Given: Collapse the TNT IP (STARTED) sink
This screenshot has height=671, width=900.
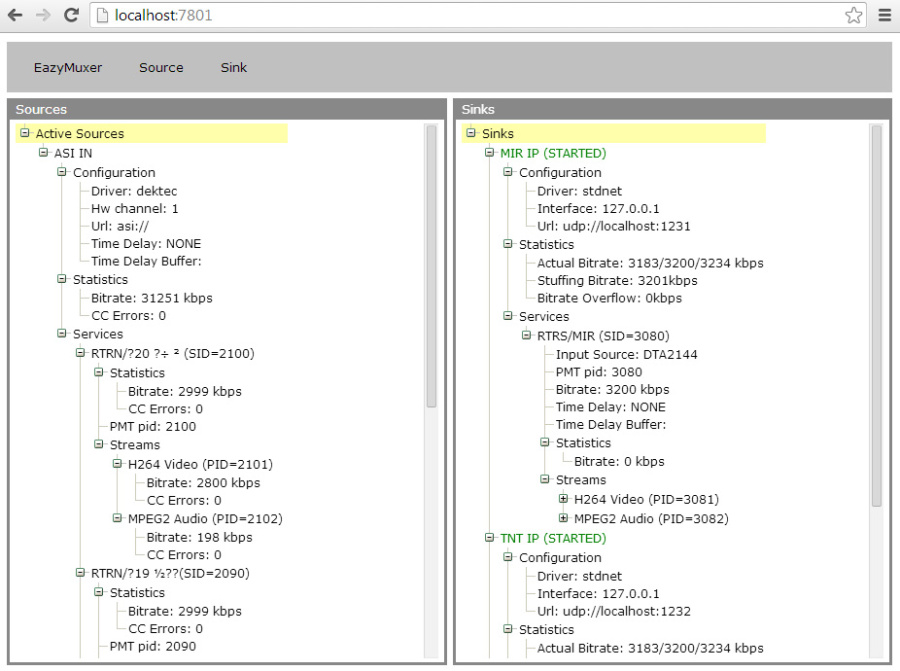Looking at the screenshot, I should tap(490, 538).
